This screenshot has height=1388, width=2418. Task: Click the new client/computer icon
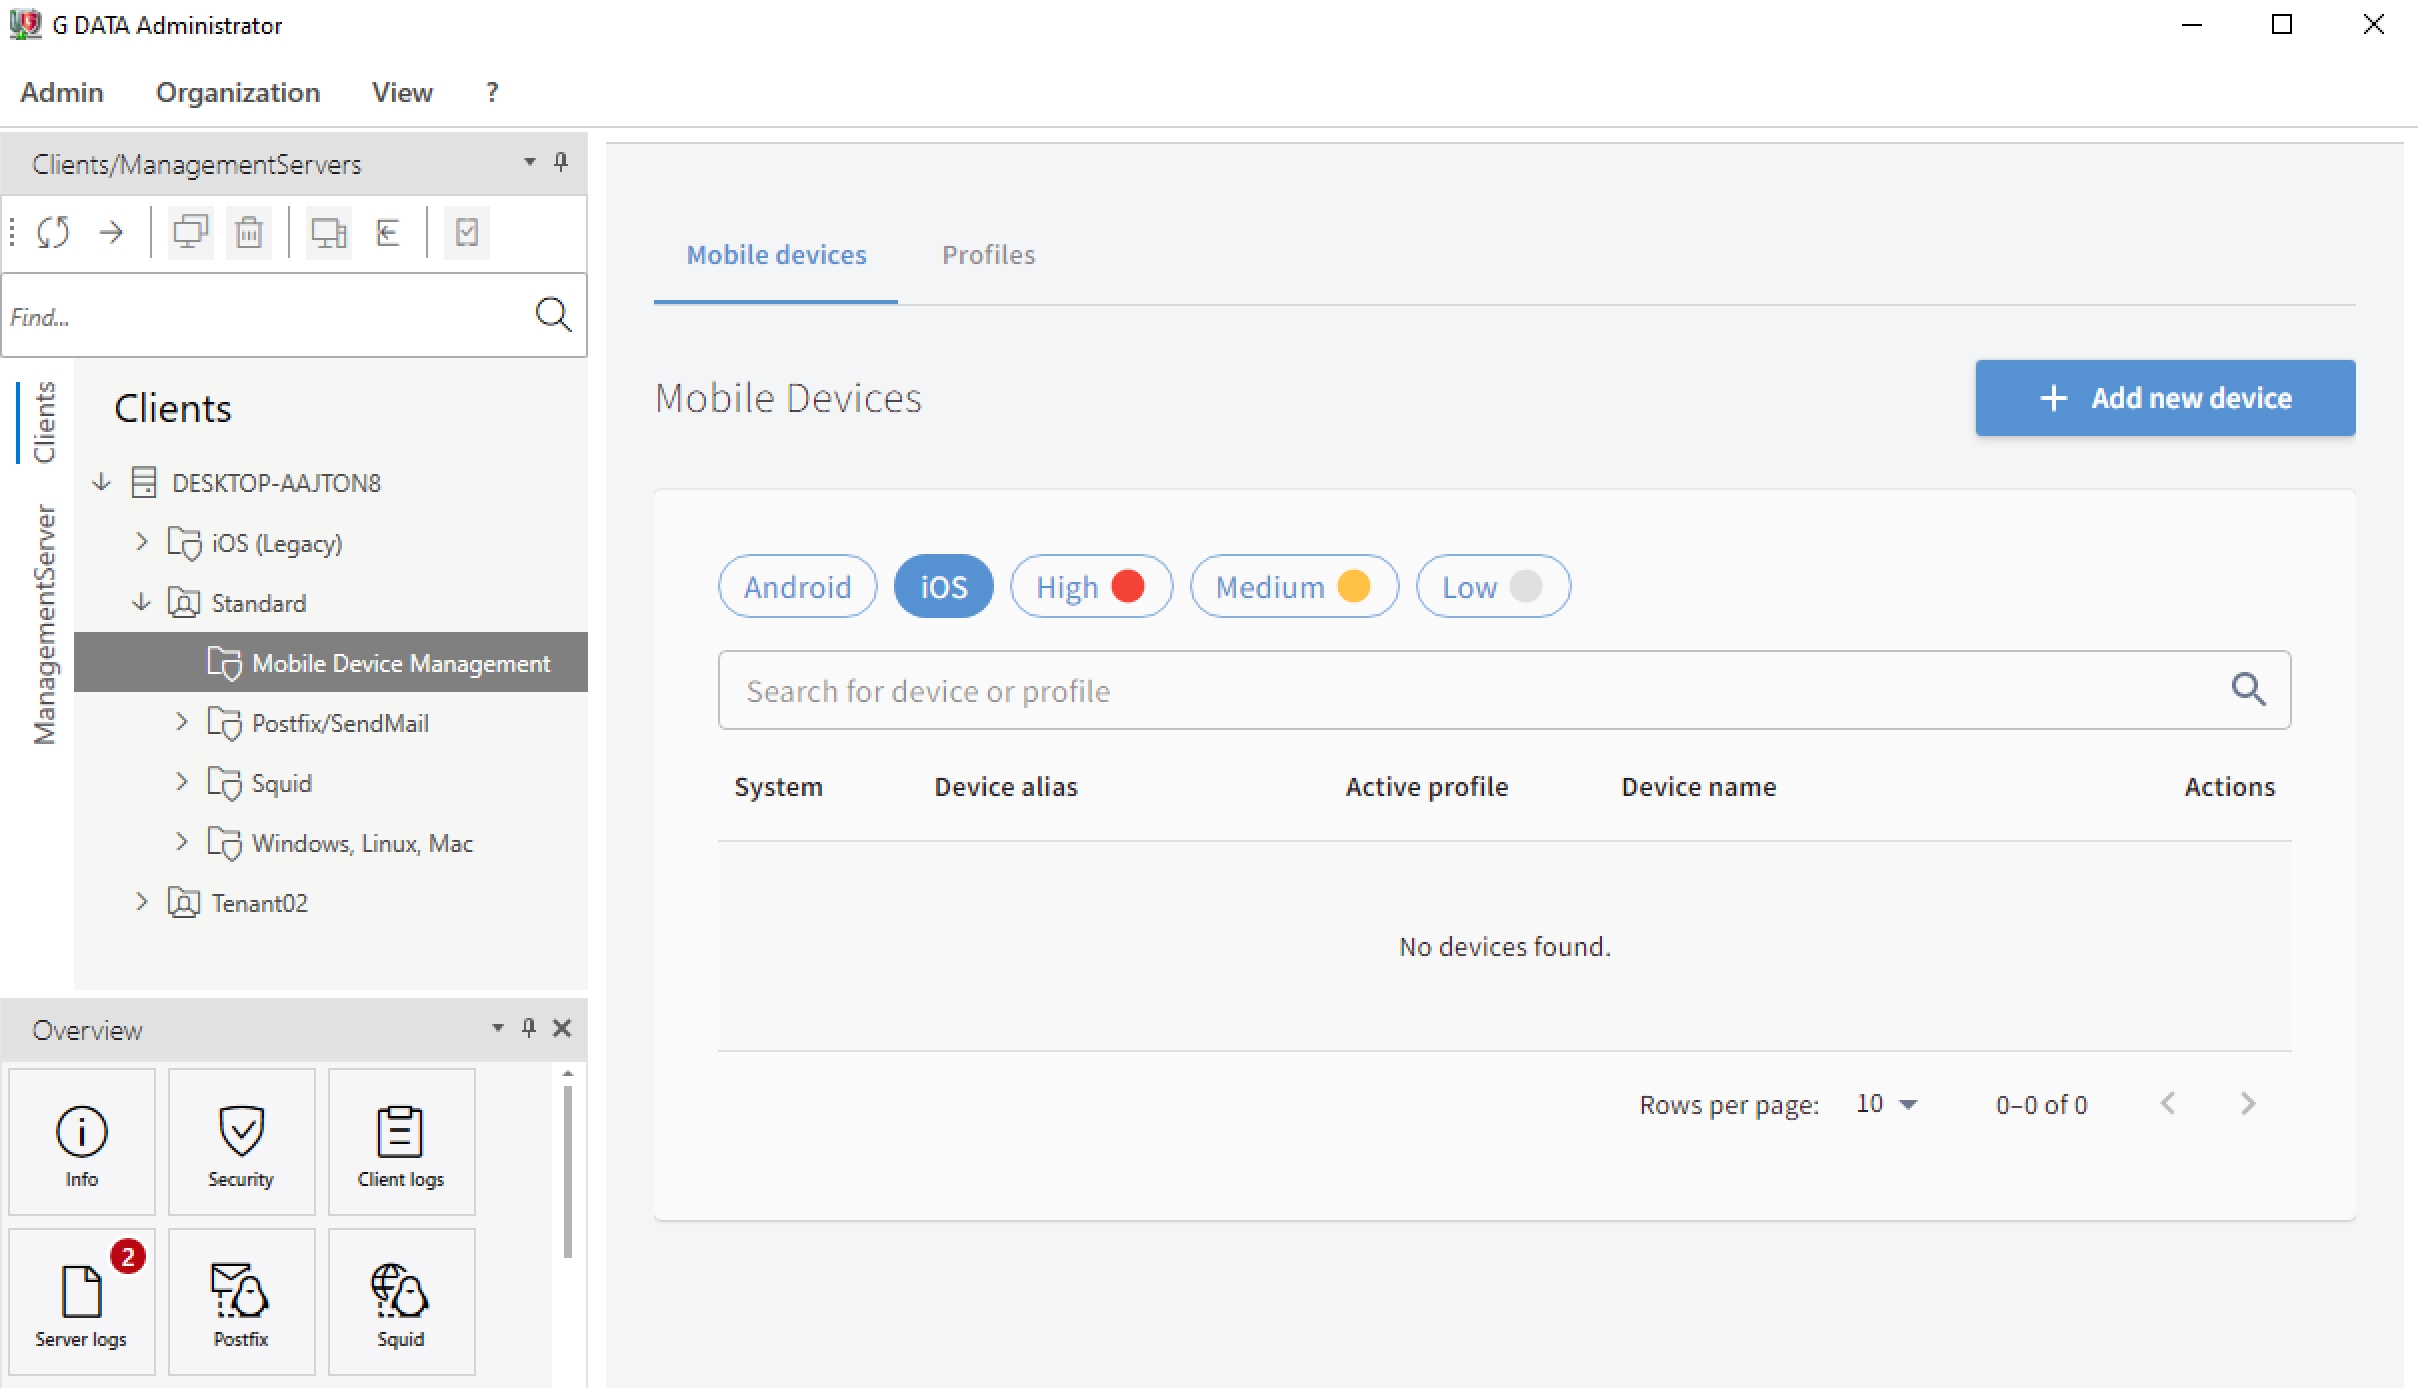188,232
